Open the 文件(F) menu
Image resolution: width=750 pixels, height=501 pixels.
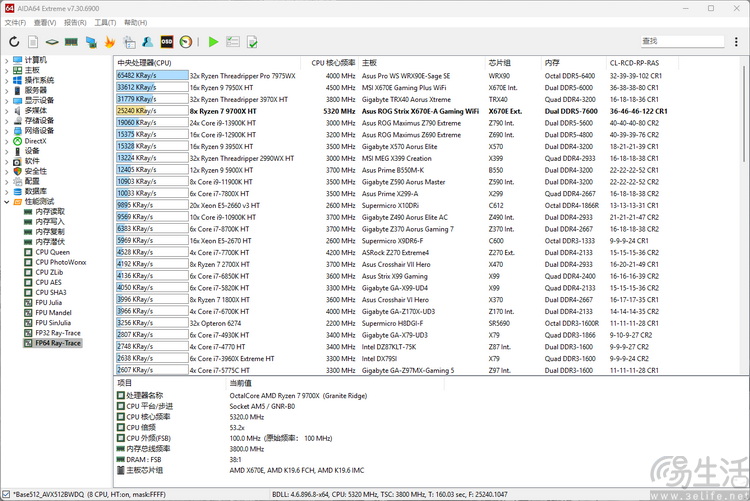[x=15, y=22]
